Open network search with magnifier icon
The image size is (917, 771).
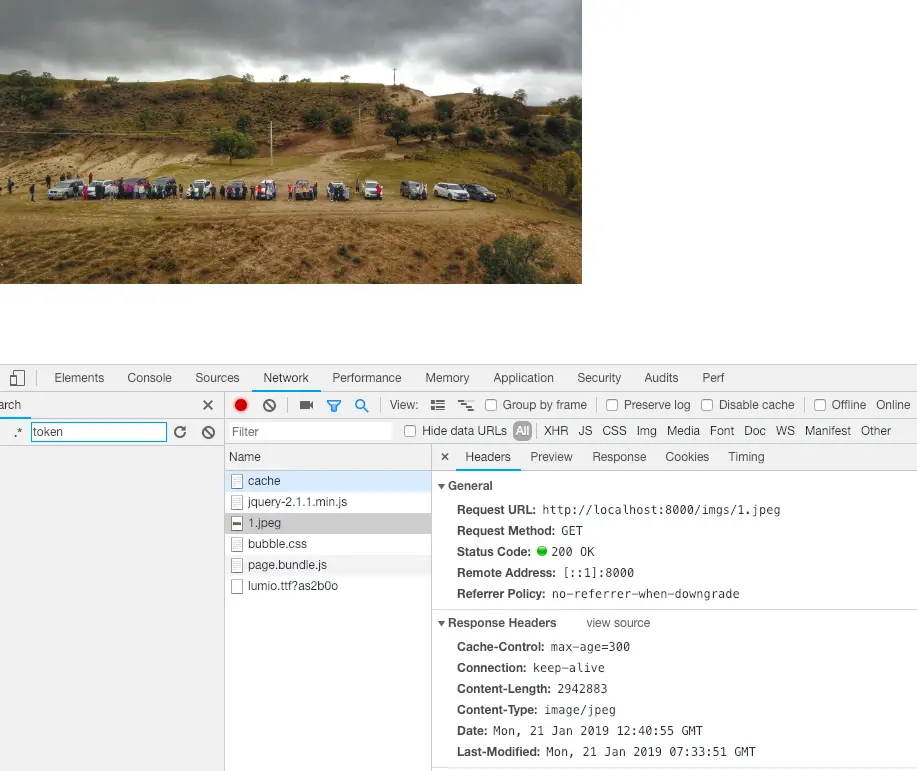[x=361, y=405]
